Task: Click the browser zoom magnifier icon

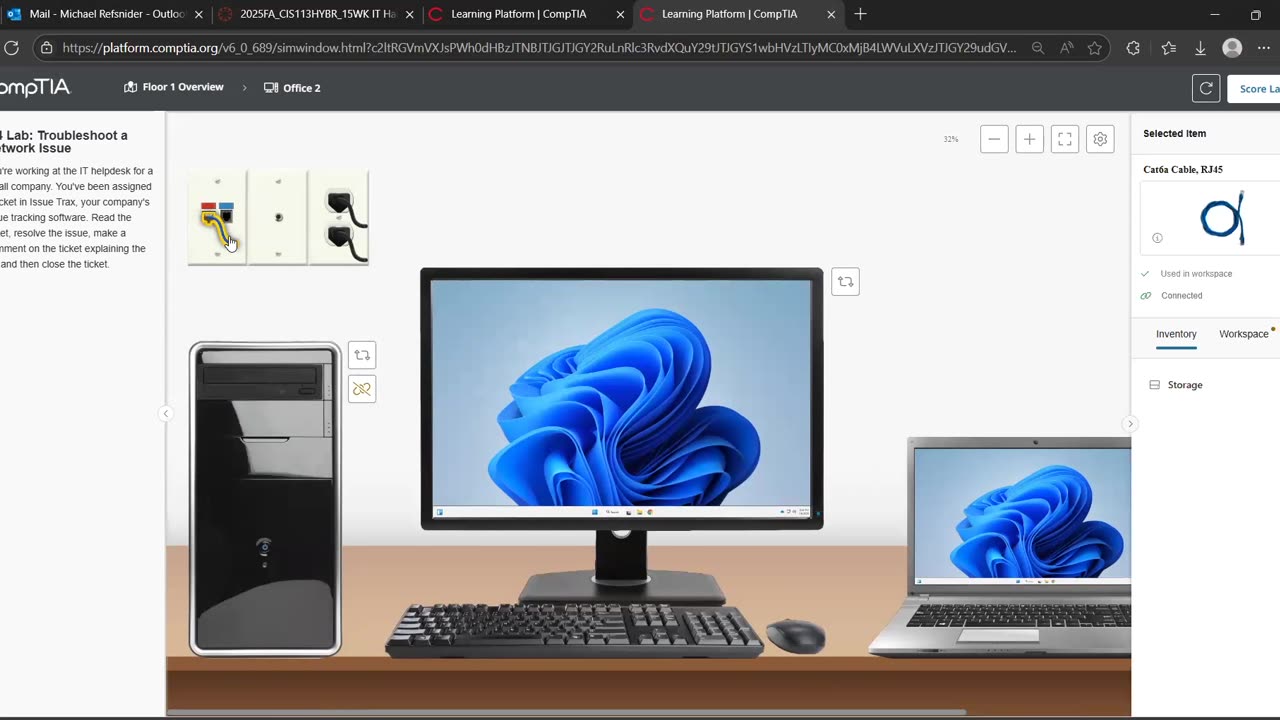Action: [1038, 48]
